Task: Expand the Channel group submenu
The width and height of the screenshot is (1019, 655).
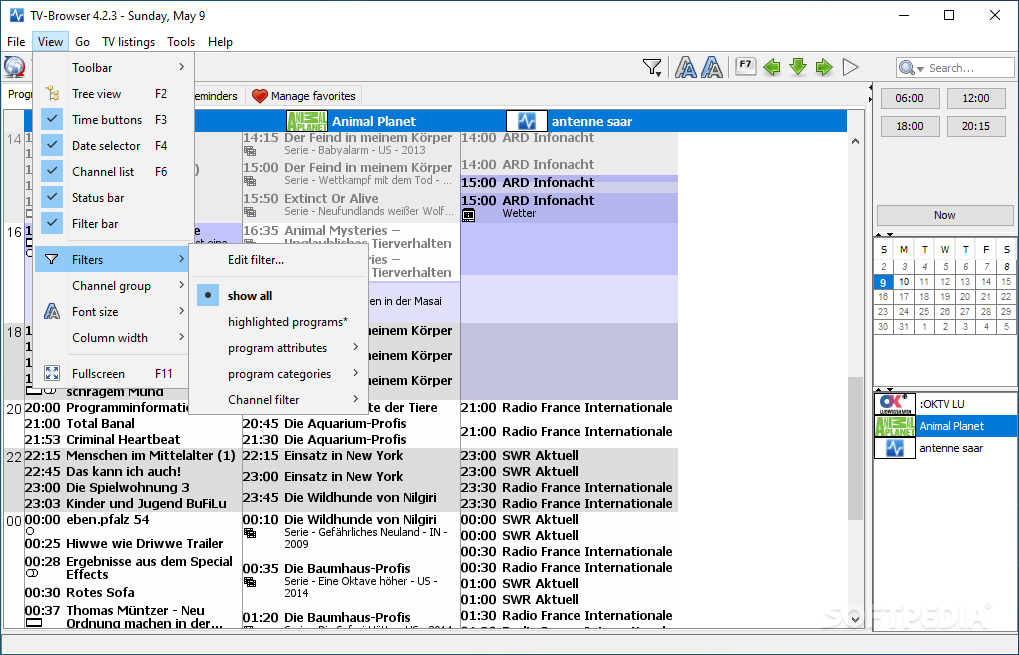Action: [113, 286]
